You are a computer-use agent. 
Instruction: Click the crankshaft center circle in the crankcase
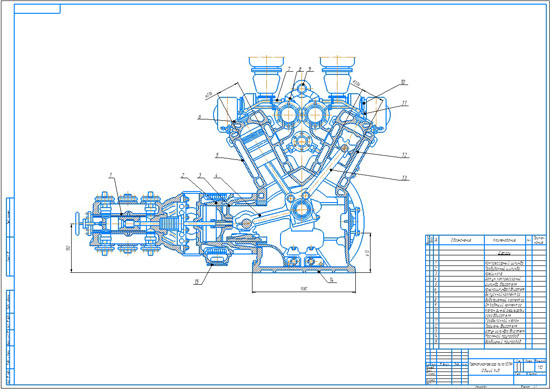(x=301, y=210)
